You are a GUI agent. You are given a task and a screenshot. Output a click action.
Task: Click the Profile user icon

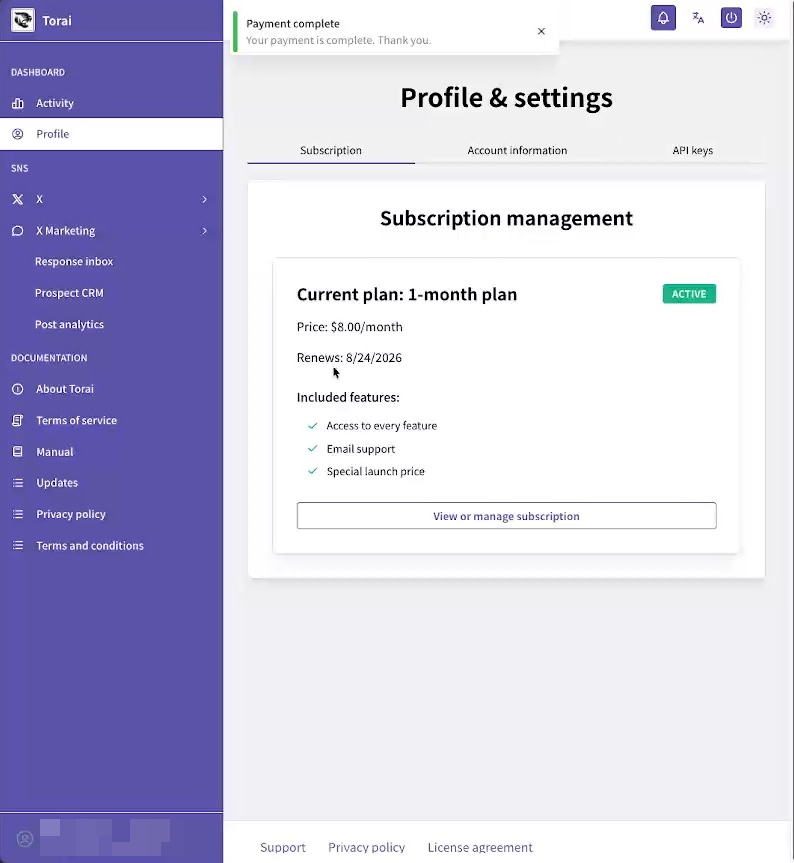pyautogui.click(x=18, y=134)
